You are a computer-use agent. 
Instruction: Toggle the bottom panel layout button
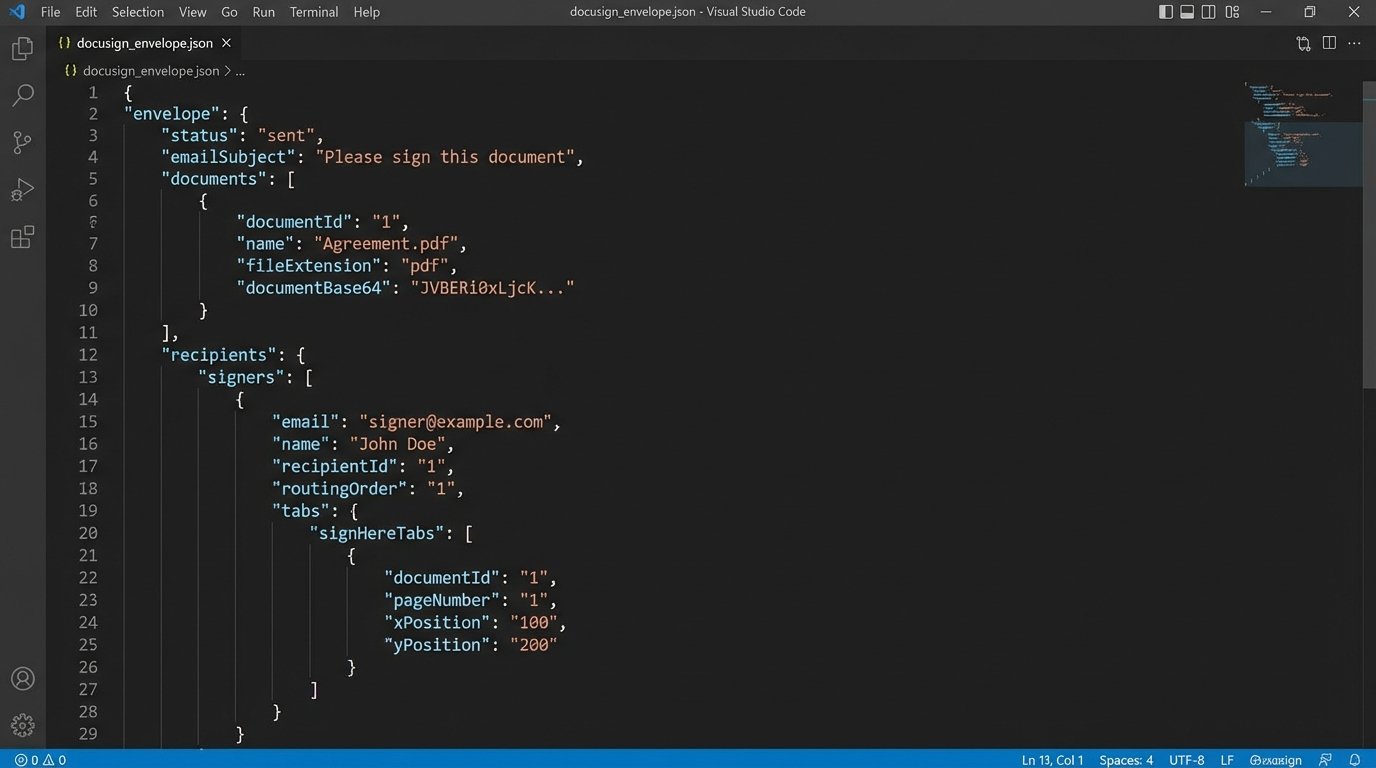pyautogui.click(x=1187, y=12)
